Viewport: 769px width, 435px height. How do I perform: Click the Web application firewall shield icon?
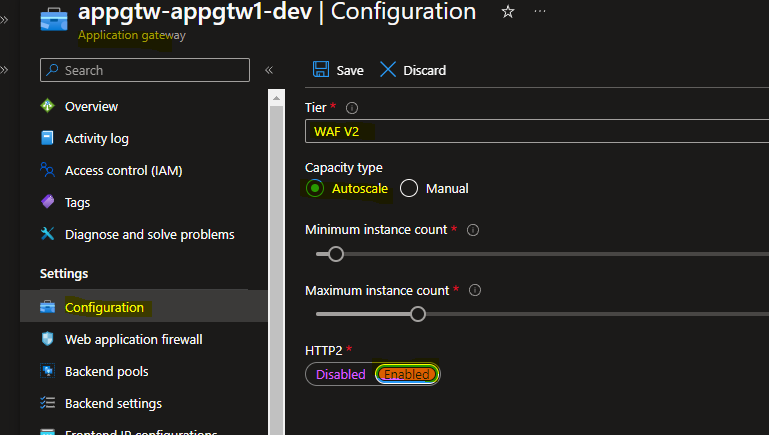(x=48, y=339)
